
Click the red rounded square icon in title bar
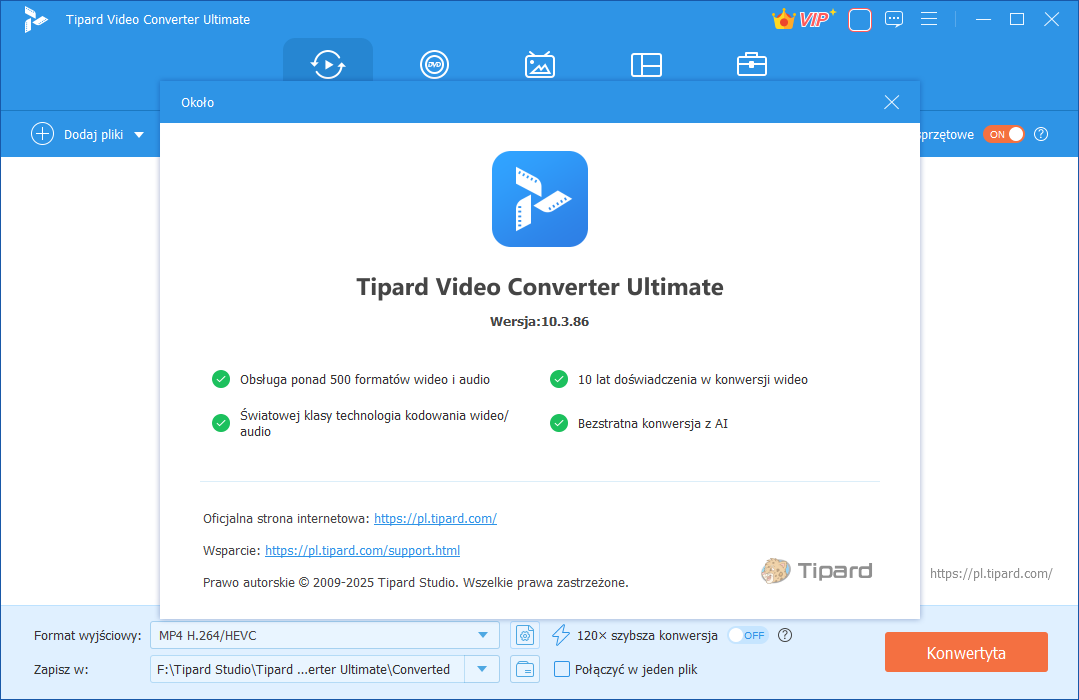pyautogui.click(x=859, y=19)
